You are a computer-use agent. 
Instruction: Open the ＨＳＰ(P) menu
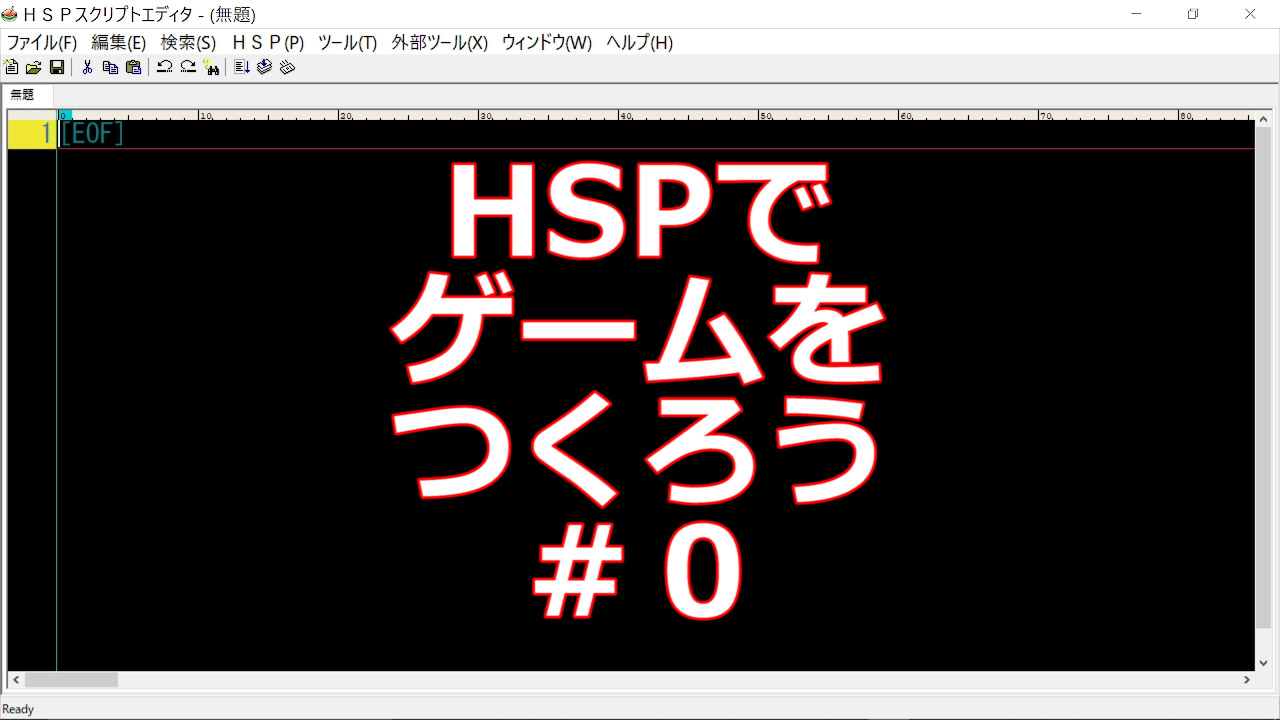(x=266, y=43)
